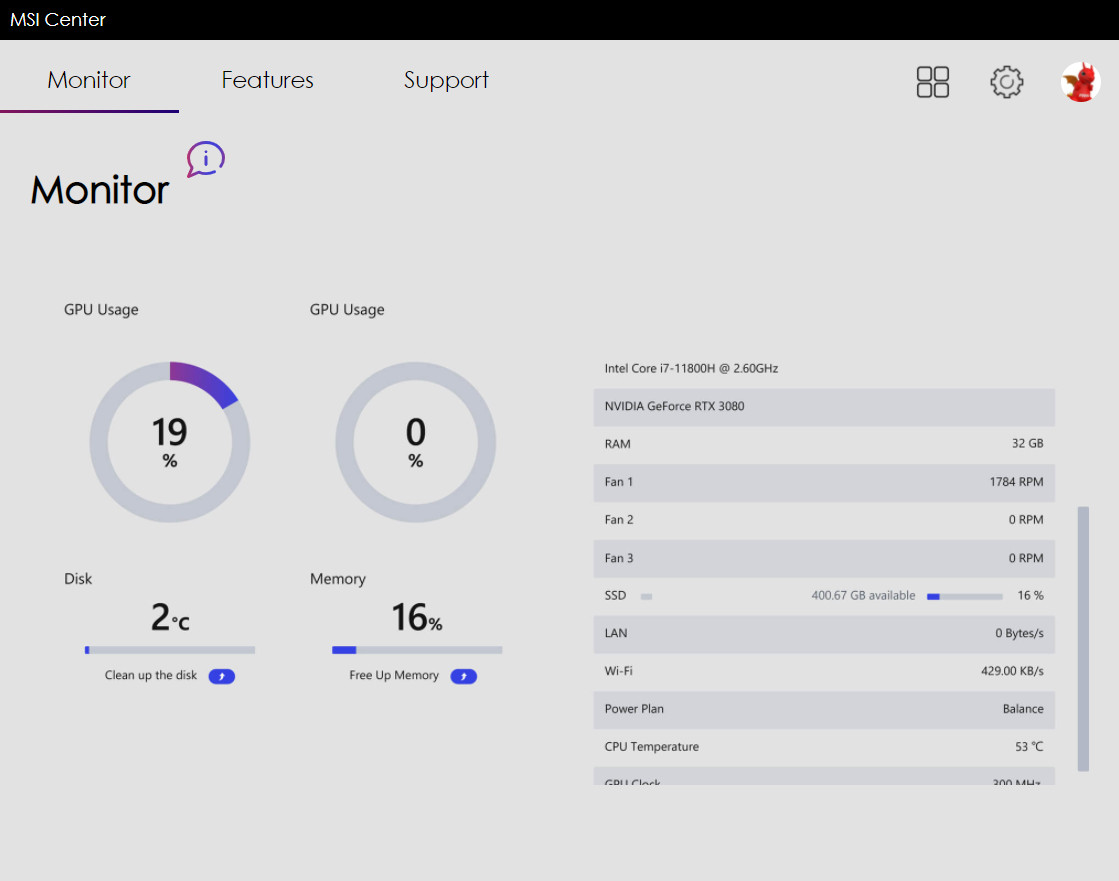The width and height of the screenshot is (1119, 881).
Task: Click the 0% GPU usage gauge
Action: click(415, 442)
